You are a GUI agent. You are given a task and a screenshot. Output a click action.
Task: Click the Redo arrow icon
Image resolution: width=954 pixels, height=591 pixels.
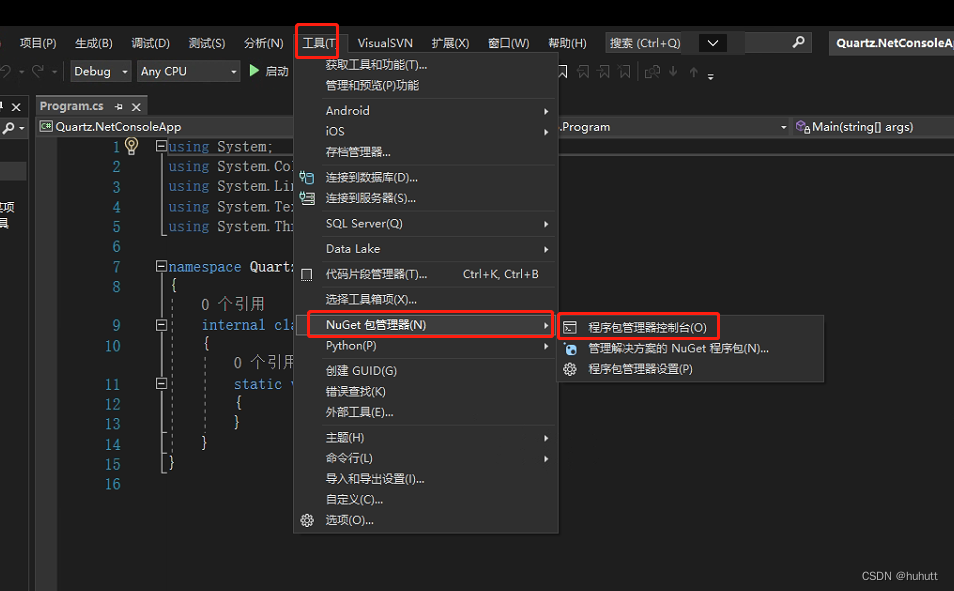pos(38,71)
